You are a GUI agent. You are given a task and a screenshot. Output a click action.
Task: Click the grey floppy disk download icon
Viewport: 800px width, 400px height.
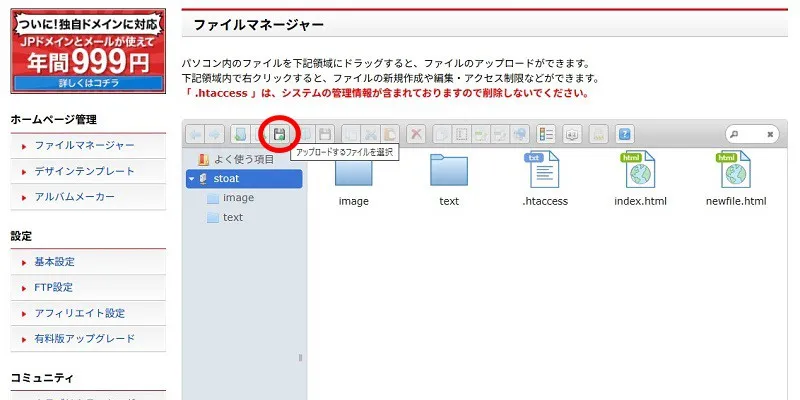click(x=324, y=135)
